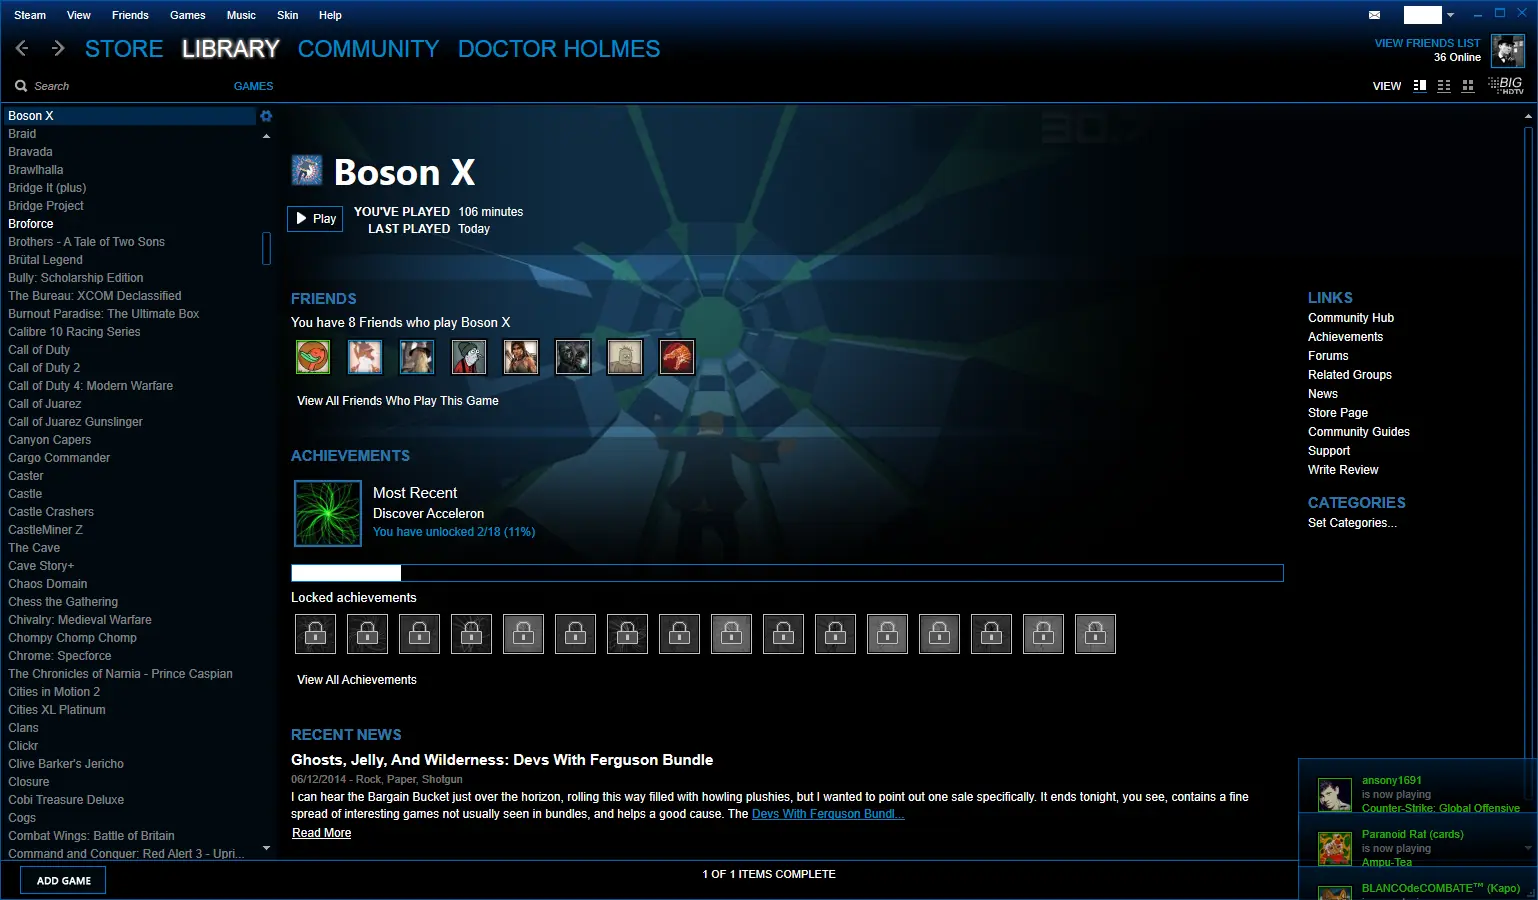Open the account dropdown arrow at top
The width and height of the screenshot is (1538, 900).
tap(1450, 15)
